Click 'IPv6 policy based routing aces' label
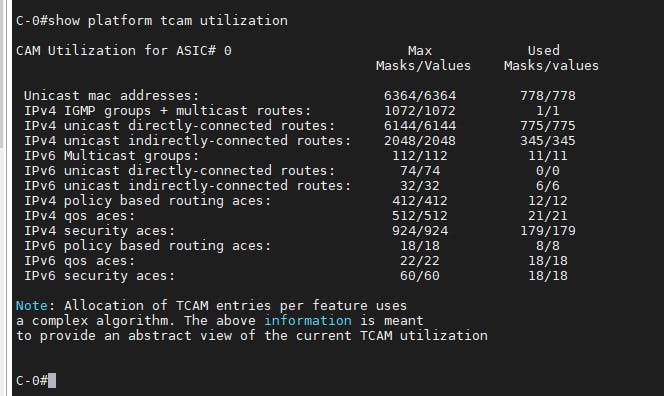The image size is (664, 396). coord(147,246)
